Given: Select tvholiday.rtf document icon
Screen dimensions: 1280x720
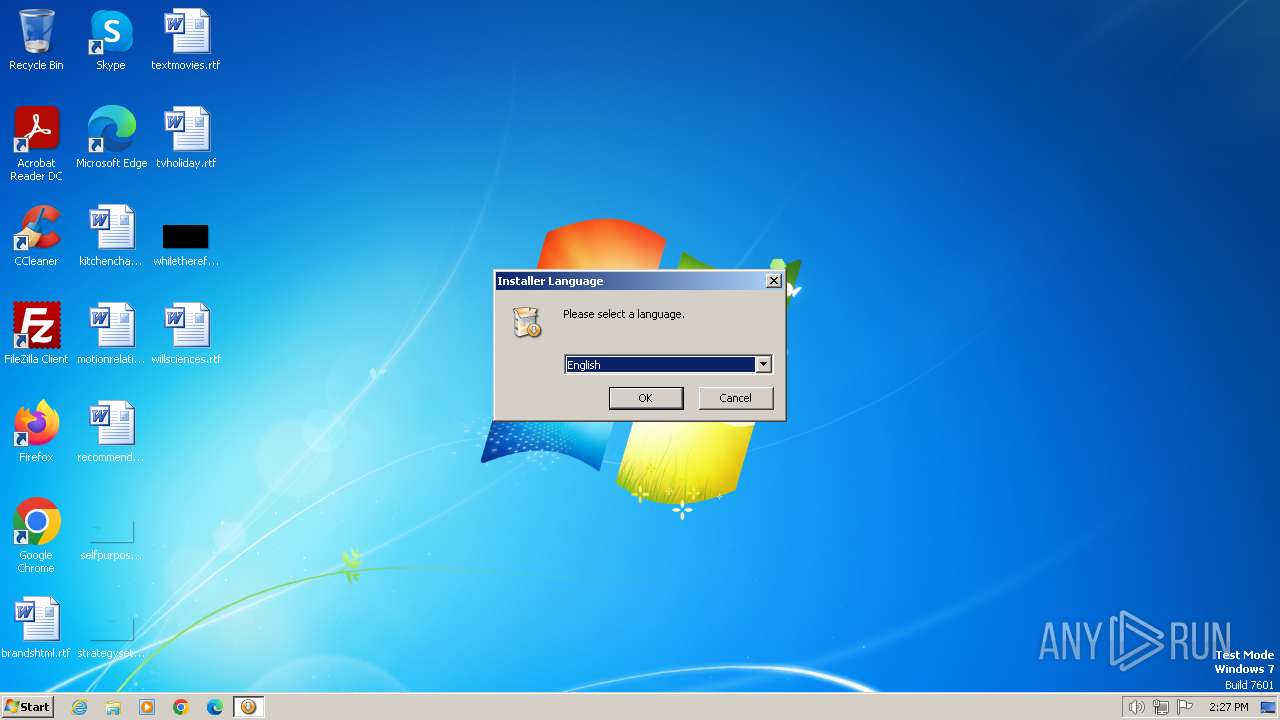Looking at the screenshot, I should [x=186, y=138].
